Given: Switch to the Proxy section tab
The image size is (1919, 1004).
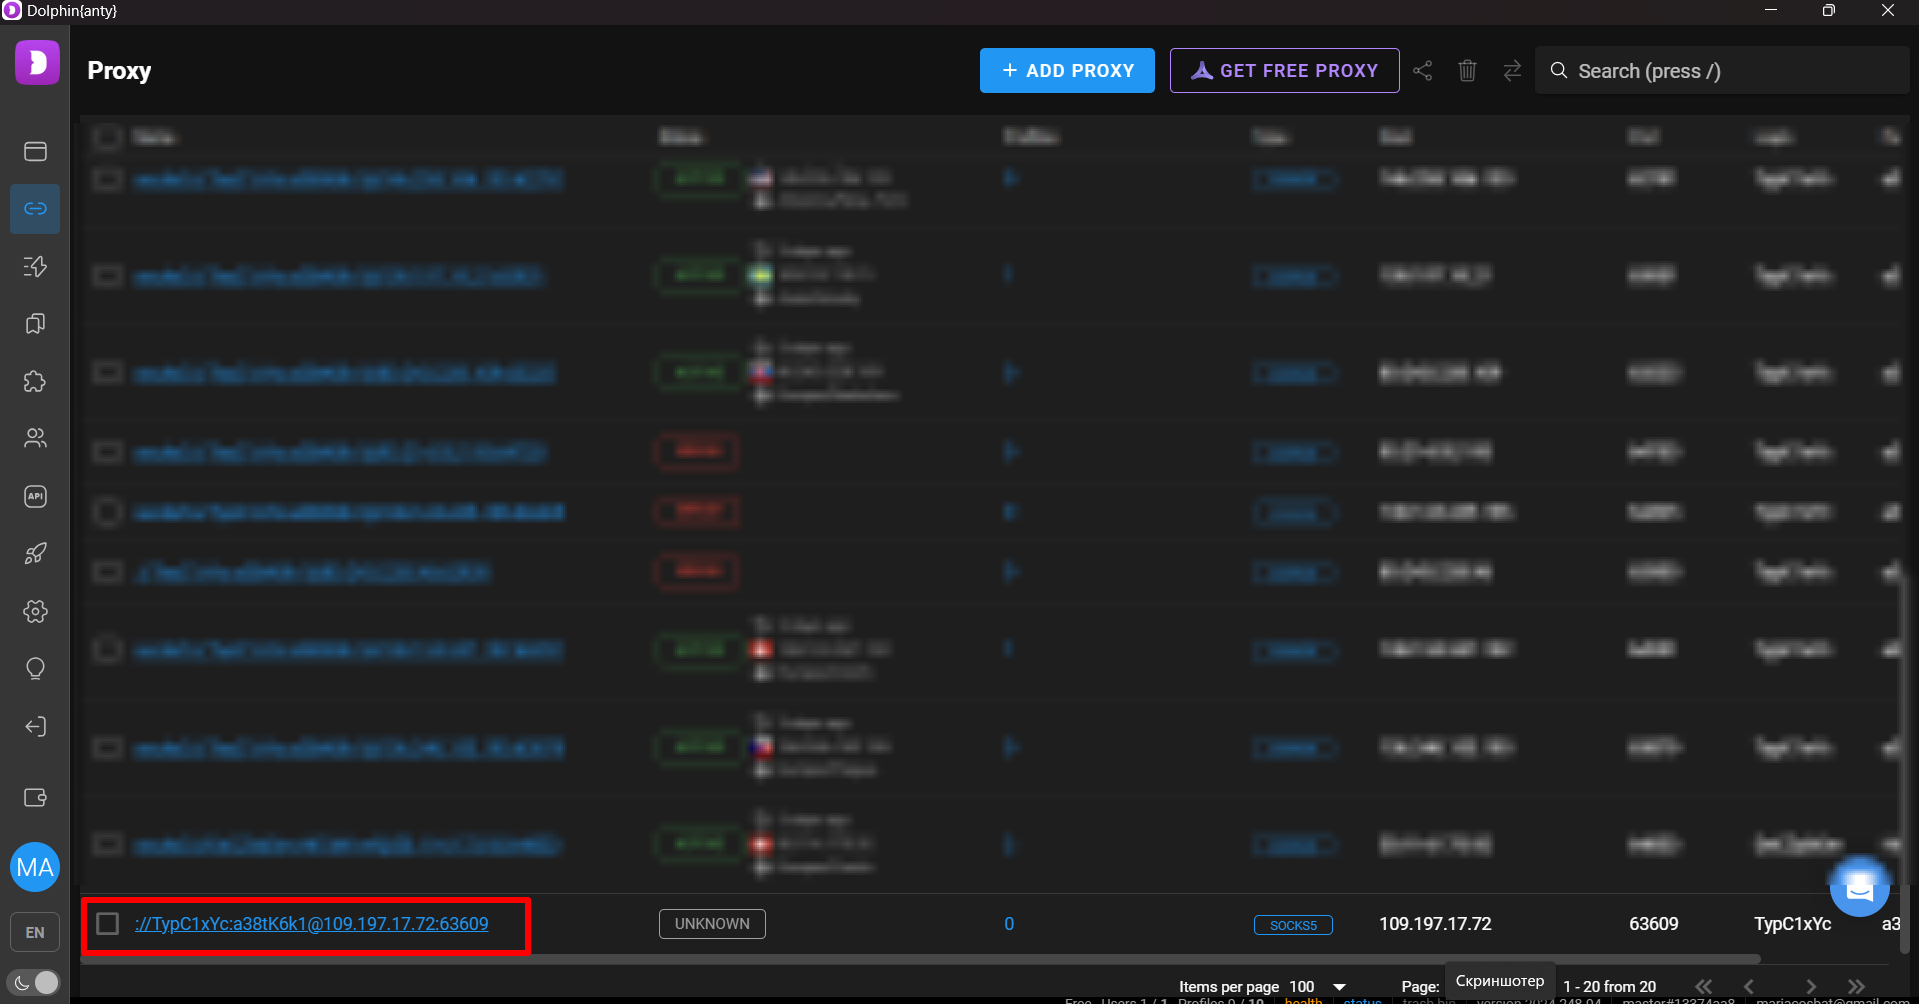Looking at the screenshot, I should pos(35,209).
